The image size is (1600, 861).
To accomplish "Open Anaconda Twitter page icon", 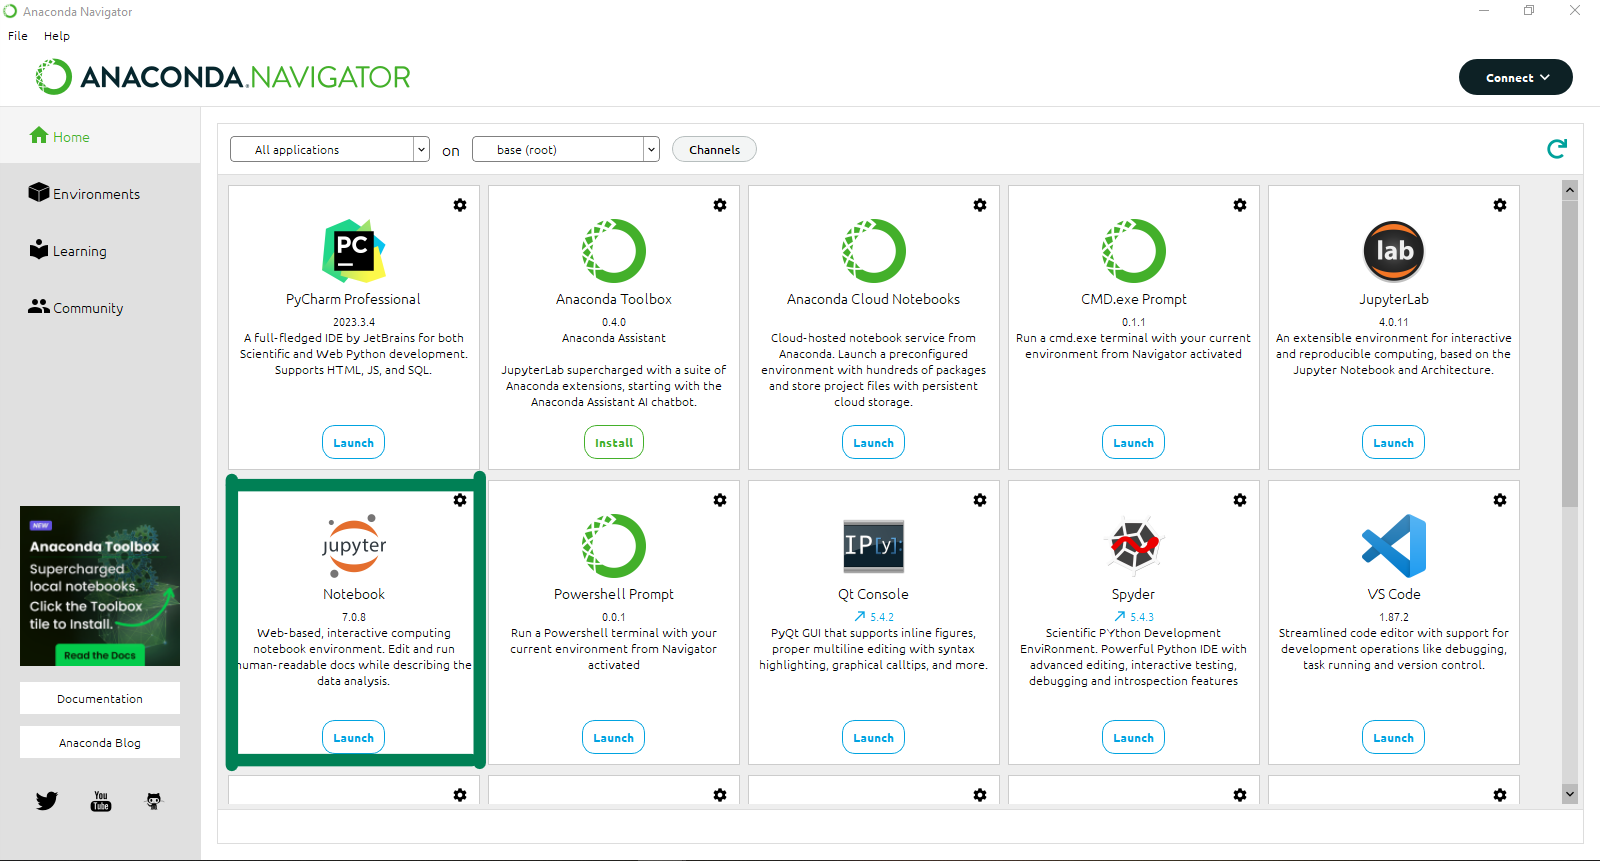I will click(x=47, y=801).
